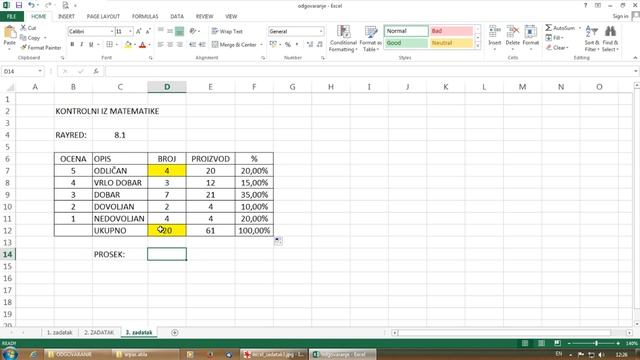
Task: Toggle Align Left in Alignment group
Action: coord(160,44)
